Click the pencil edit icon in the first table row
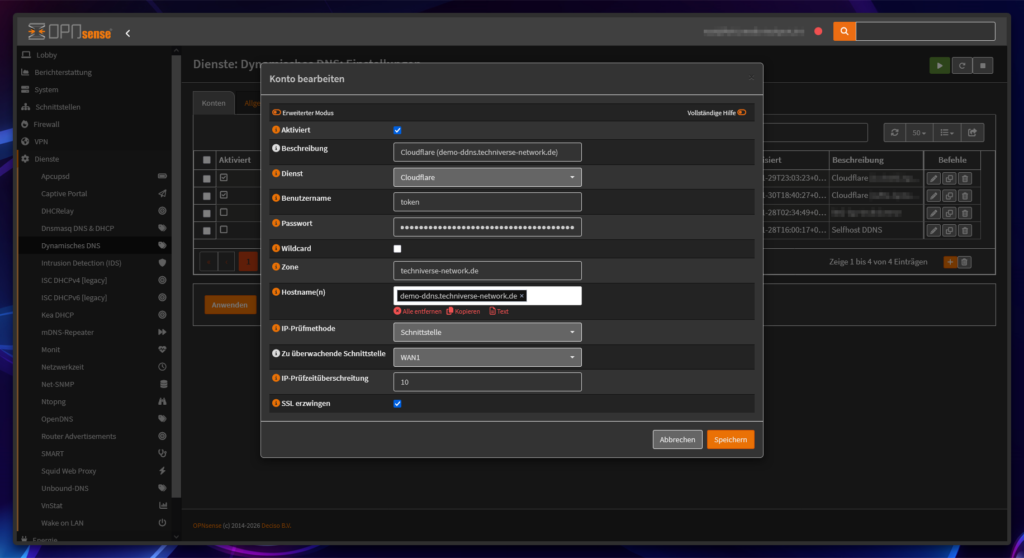1024x558 pixels. pyautogui.click(x=934, y=178)
